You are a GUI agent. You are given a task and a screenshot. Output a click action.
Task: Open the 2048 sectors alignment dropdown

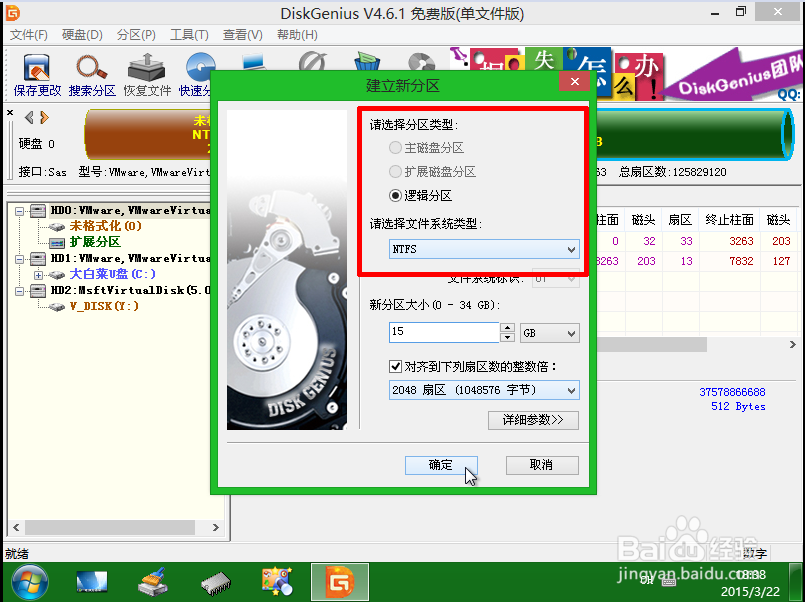(x=484, y=390)
